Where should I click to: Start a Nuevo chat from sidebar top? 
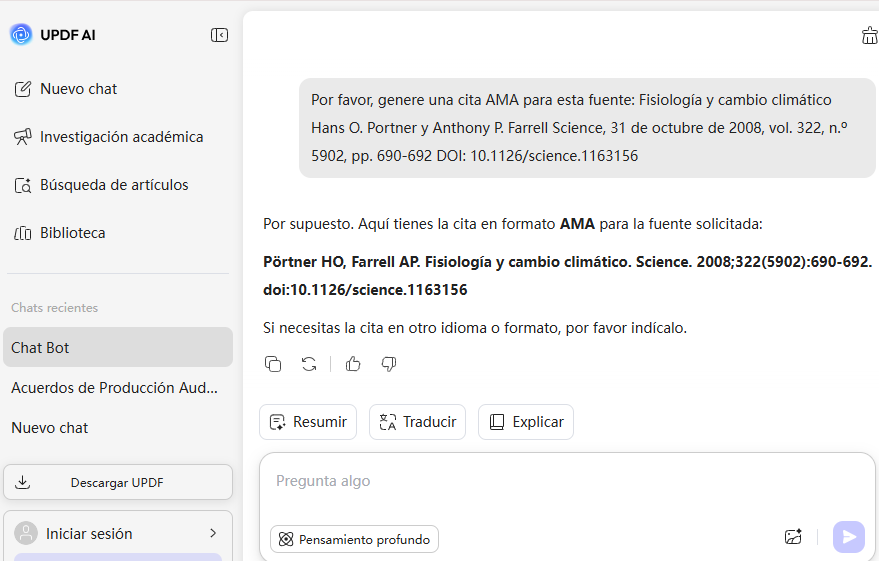coord(66,89)
